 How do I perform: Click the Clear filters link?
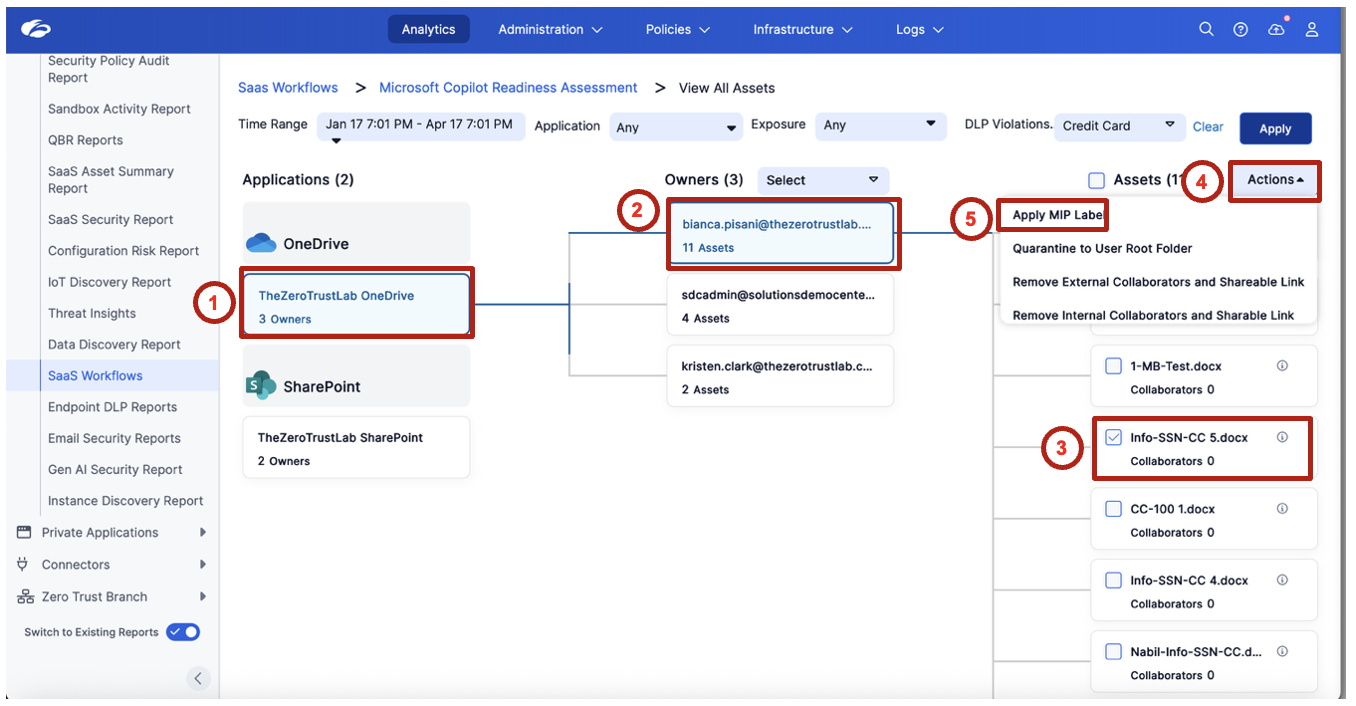(x=1208, y=127)
